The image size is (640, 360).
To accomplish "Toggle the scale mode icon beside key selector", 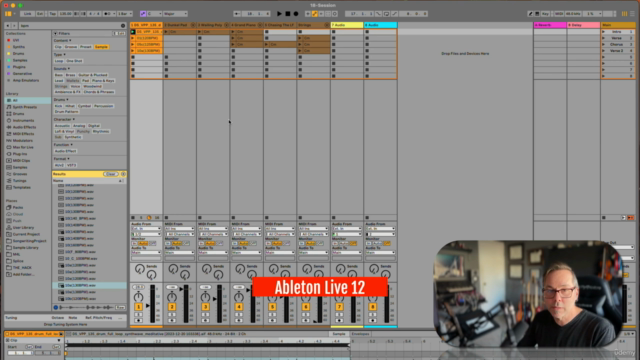I will pyautogui.click(x=143, y=13).
